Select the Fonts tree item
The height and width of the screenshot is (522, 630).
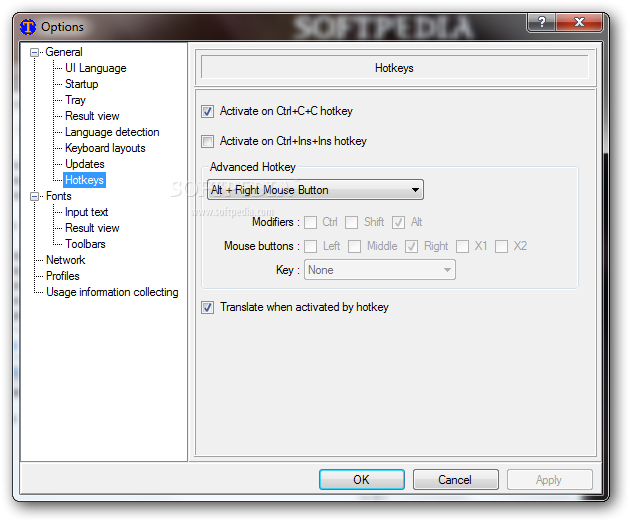click(x=59, y=196)
